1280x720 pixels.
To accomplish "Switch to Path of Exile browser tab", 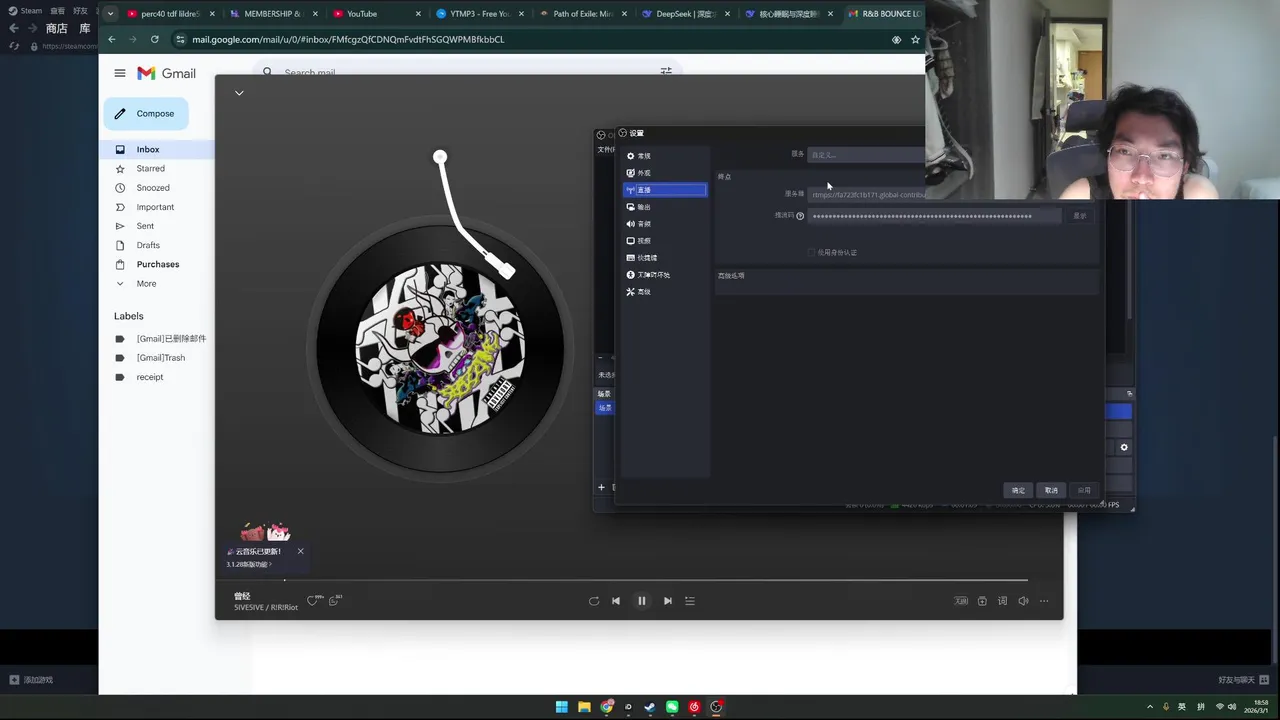I will point(583,14).
